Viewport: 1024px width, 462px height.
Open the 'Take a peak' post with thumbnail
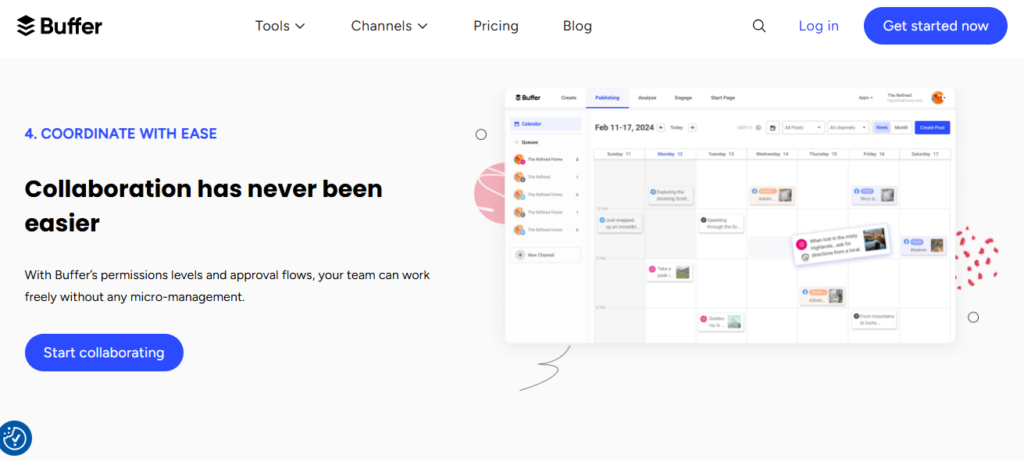pyautogui.click(x=669, y=272)
